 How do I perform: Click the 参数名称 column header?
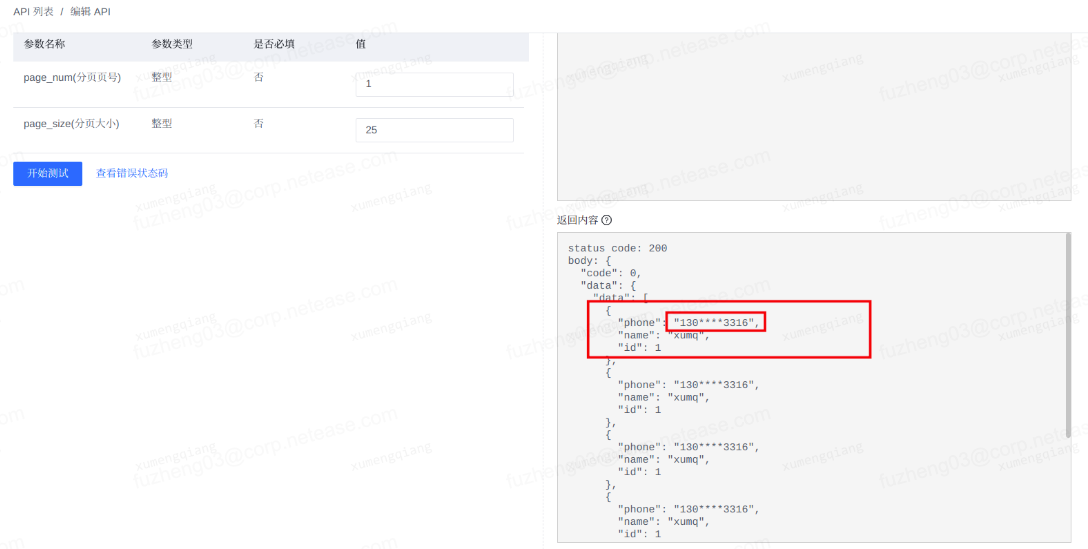[44, 45]
